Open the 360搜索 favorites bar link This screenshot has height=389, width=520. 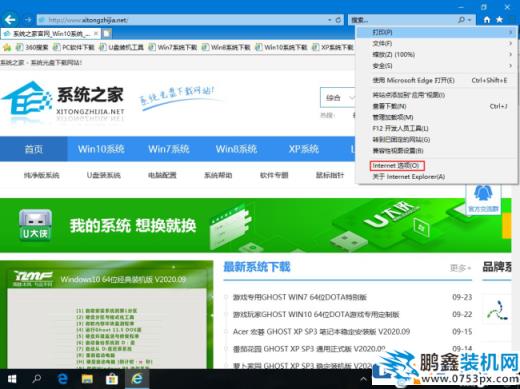[x=32, y=47]
